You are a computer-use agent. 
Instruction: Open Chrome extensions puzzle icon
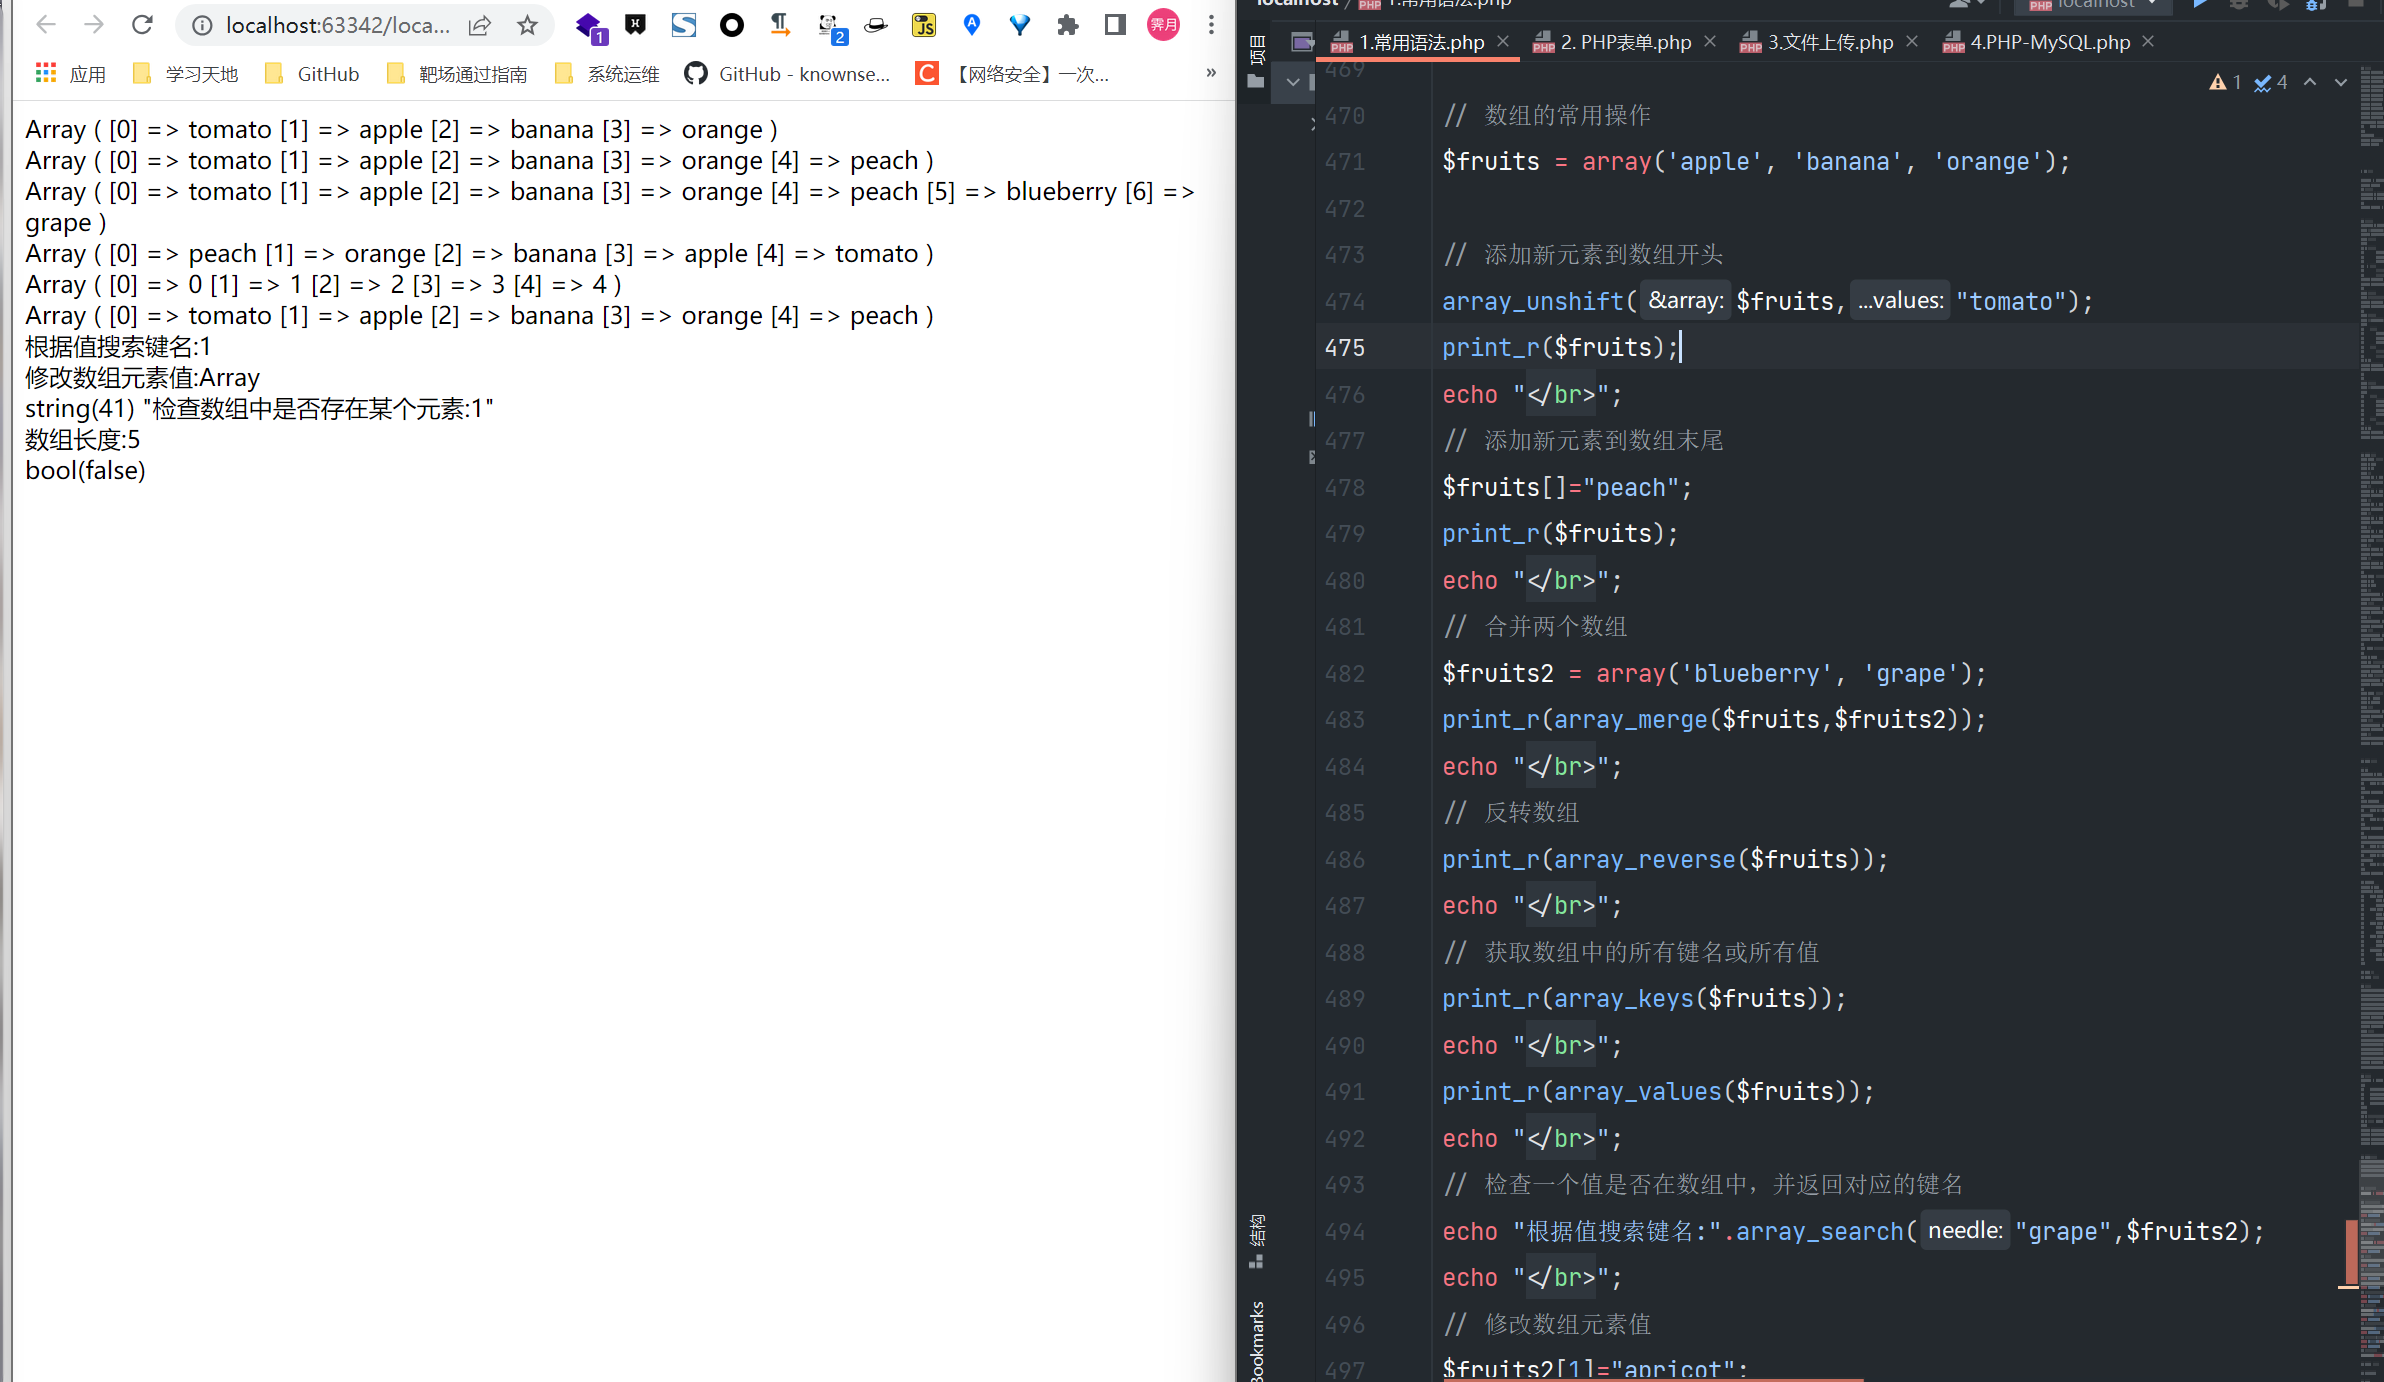pyautogui.click(x=1067, y=25)
